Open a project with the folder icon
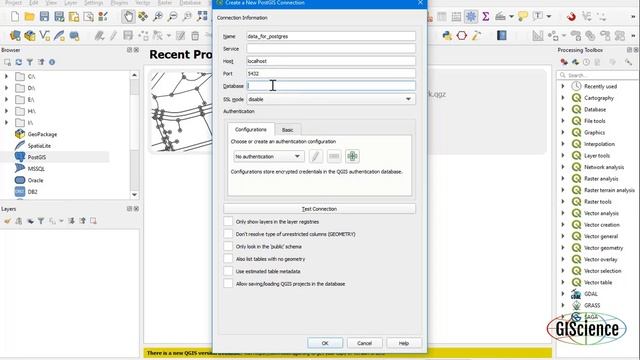 29,17
